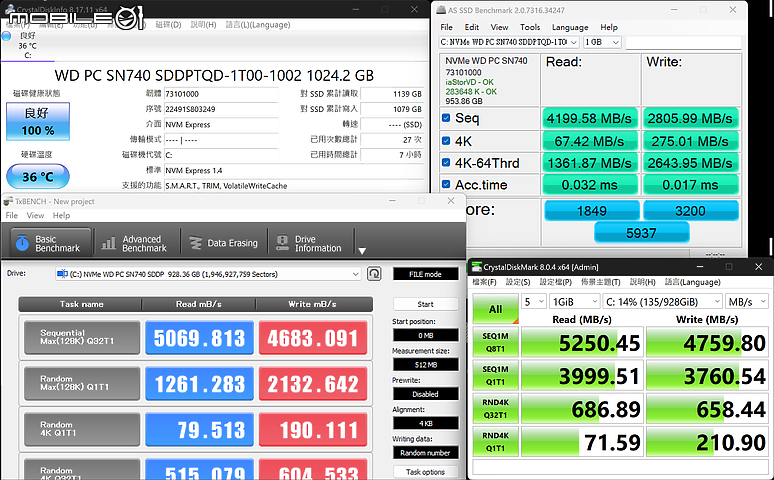The height and width of the screenshot is (480, 774).
Task: Run All tests in CrystalDiskMark
Action: pos(495,309)
